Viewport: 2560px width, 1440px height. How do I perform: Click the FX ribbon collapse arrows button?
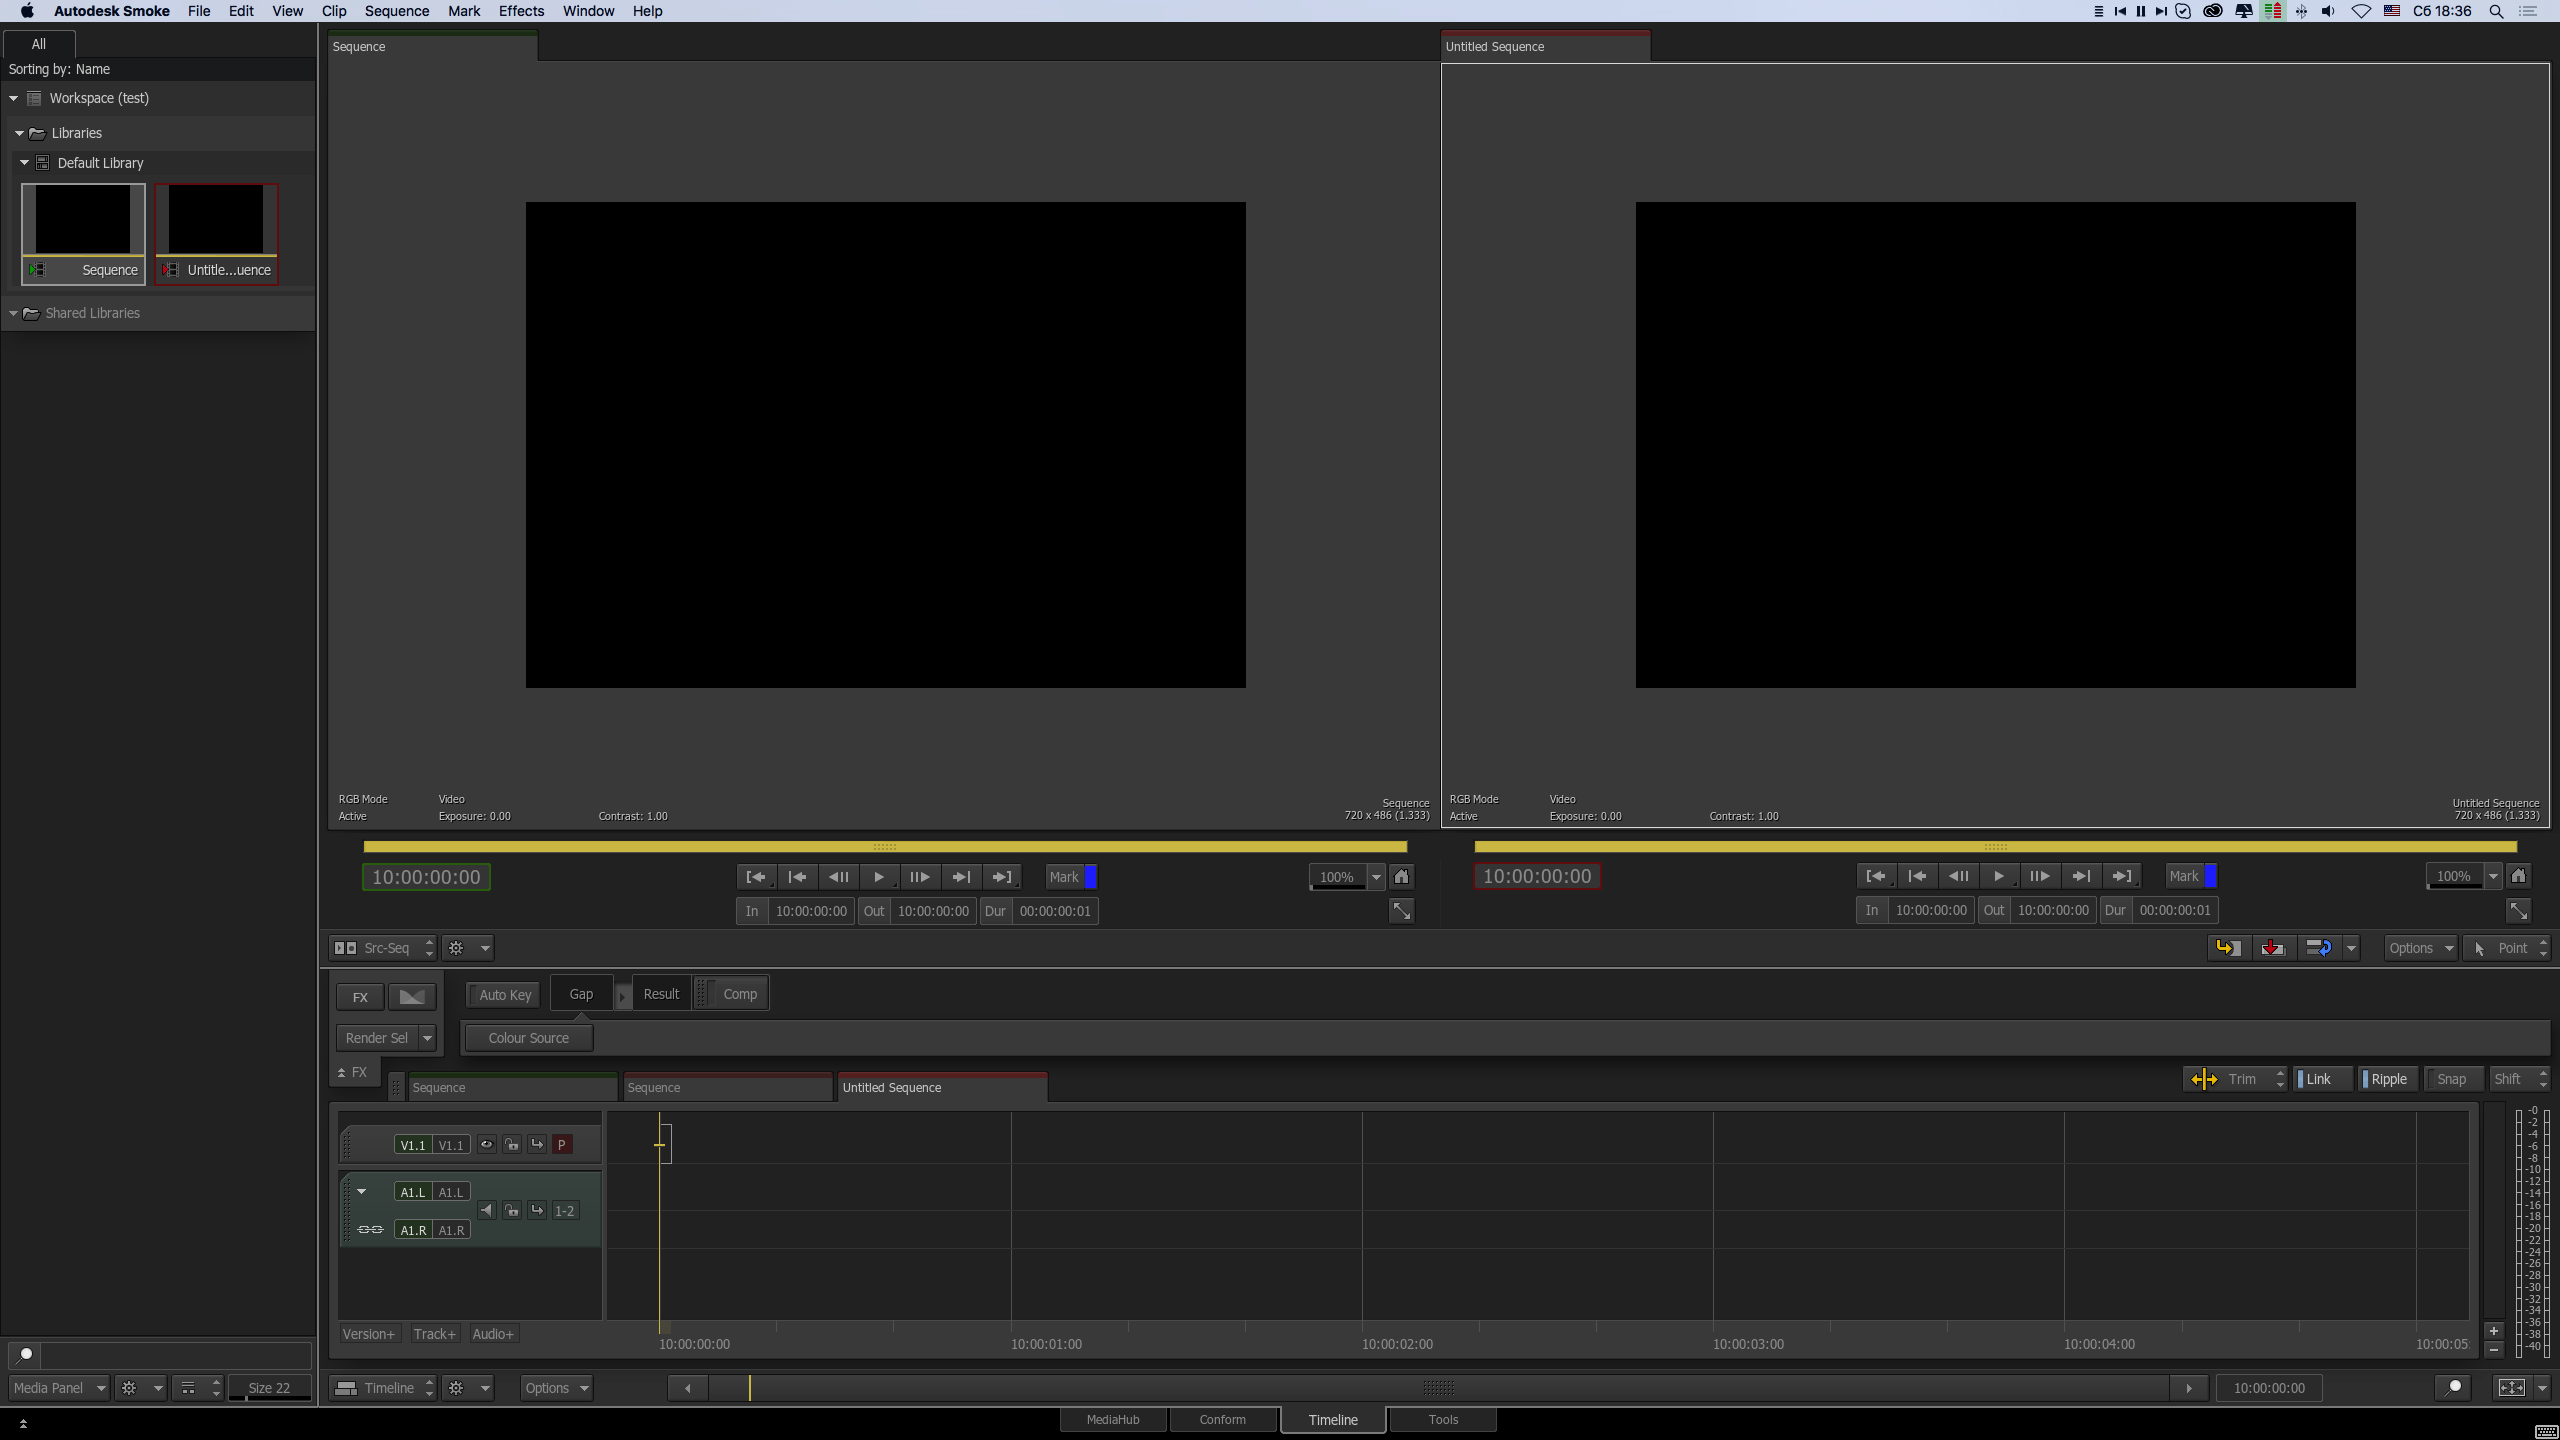tap(353, 1072)
